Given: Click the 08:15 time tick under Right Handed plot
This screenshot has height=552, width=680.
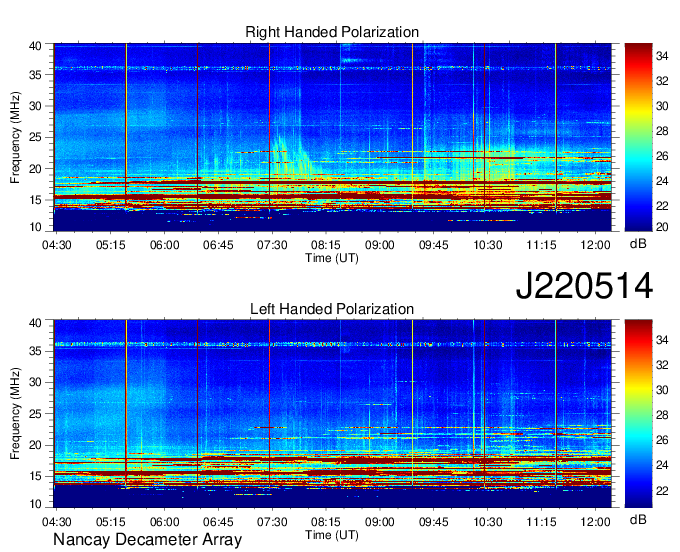Looking at the screenshot, I should (x=326, y=245).
